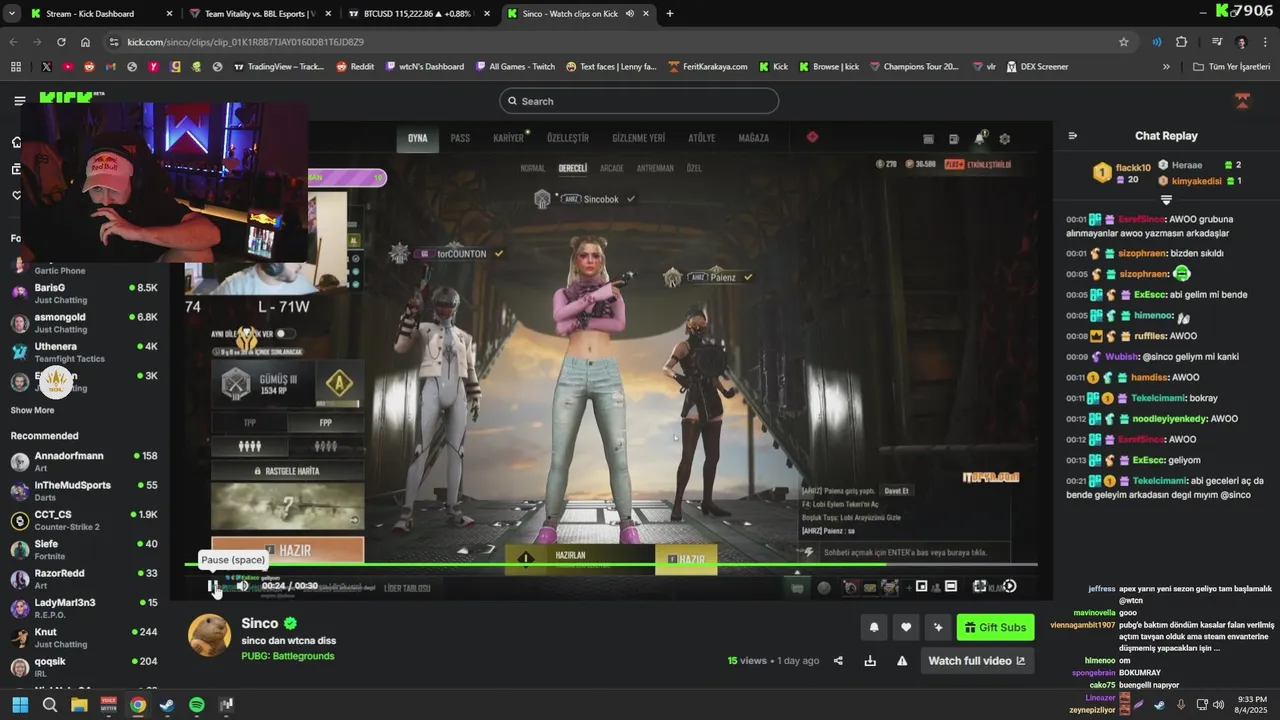Click the browser back arrow
Viewport: 1280px width, 720px height.
pyautogui.click(x=13, y=42)
